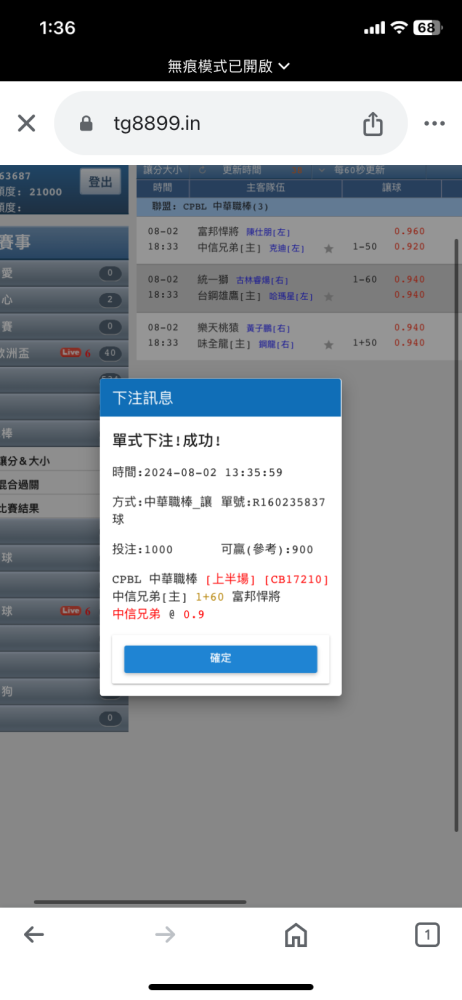Screen dimensions: 462x1000
Task: Select the 混合過關 menu item
Action: click(x=64, y=485)
